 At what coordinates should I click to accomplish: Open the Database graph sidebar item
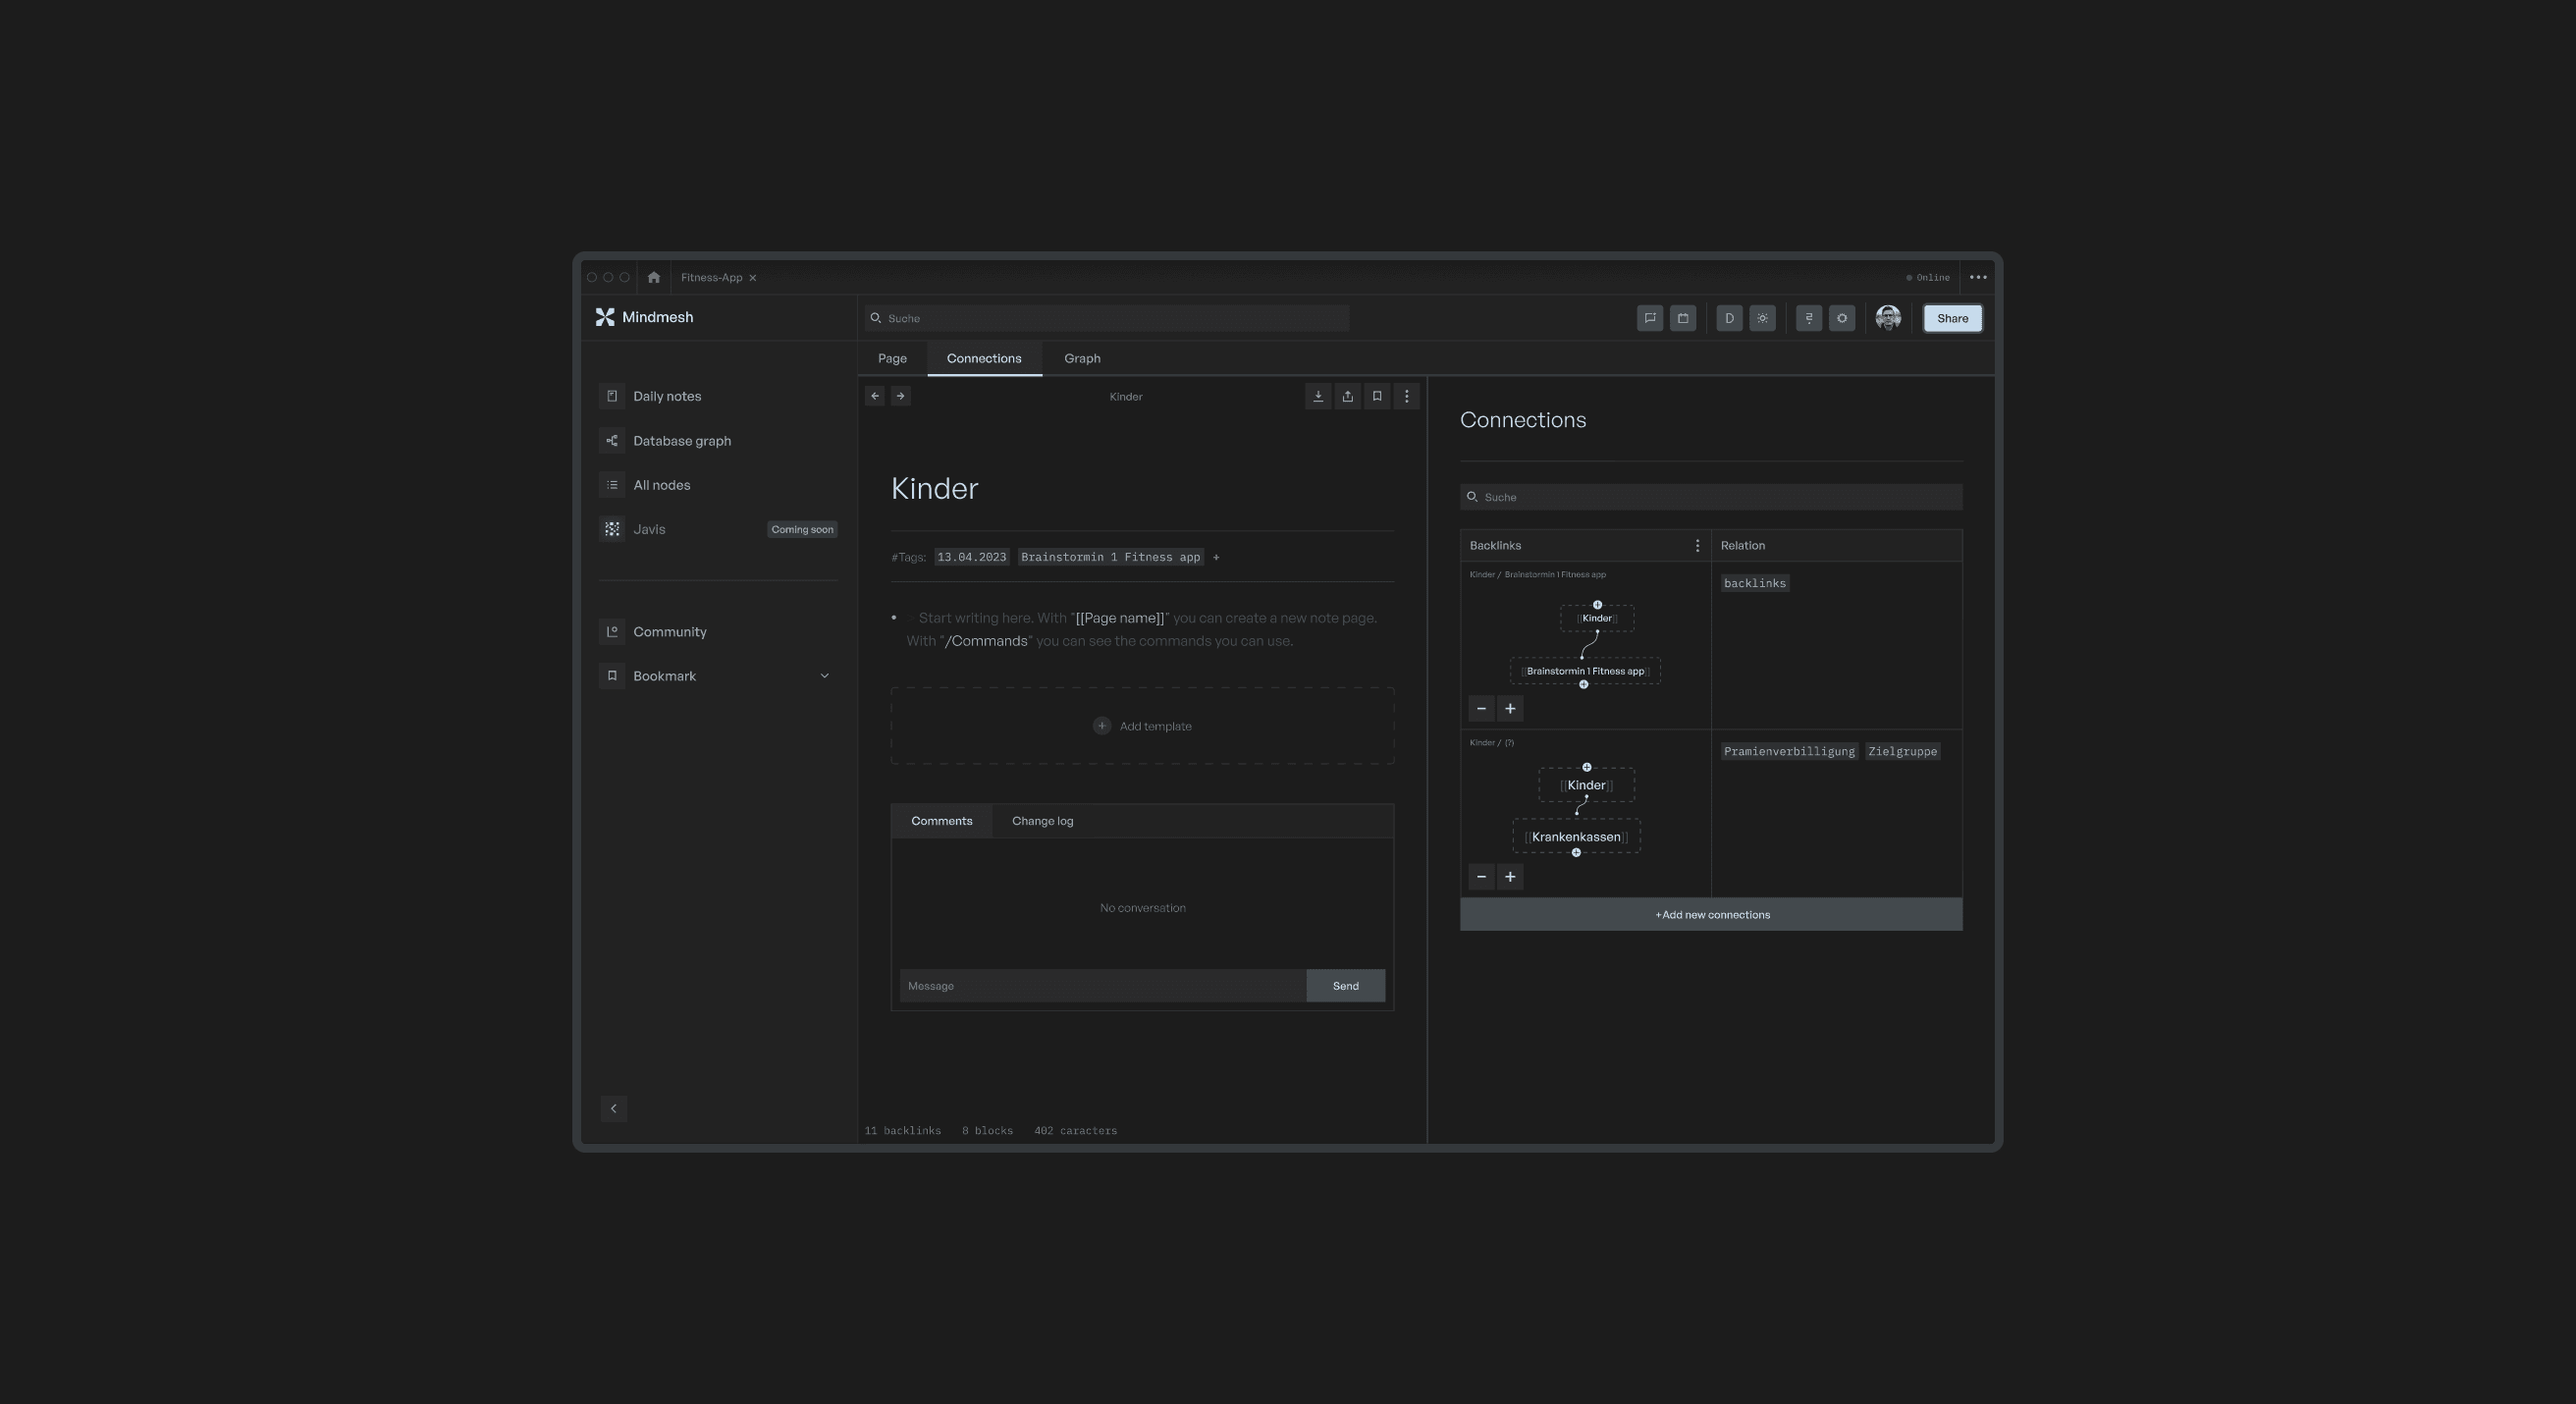click(x=681, y=441)
